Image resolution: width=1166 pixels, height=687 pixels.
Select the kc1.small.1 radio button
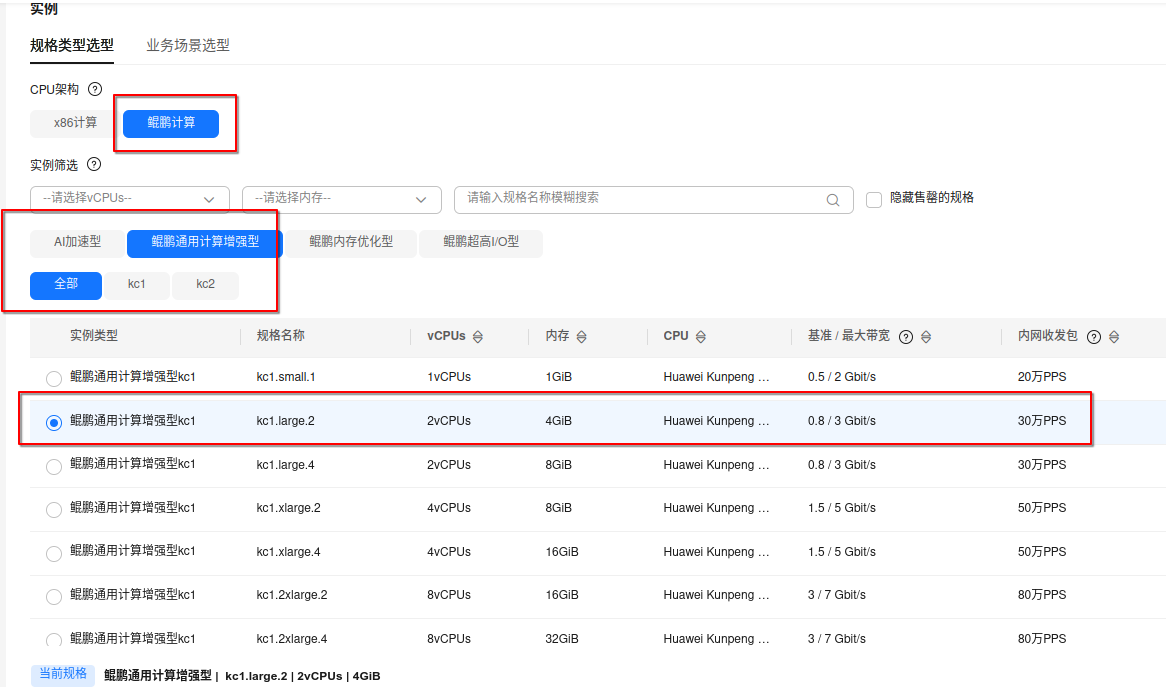54,378
